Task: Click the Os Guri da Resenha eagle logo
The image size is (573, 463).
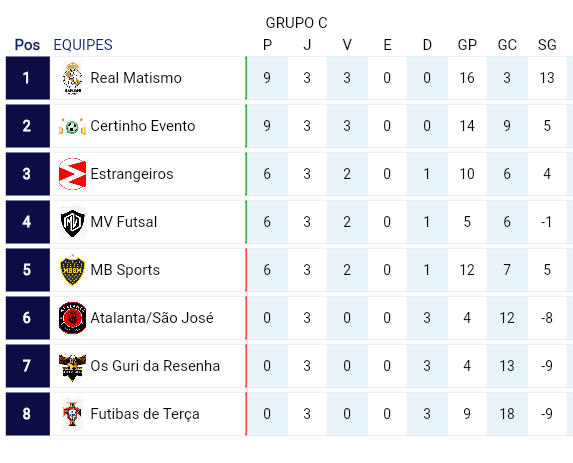Action: (x=72, y=367)
